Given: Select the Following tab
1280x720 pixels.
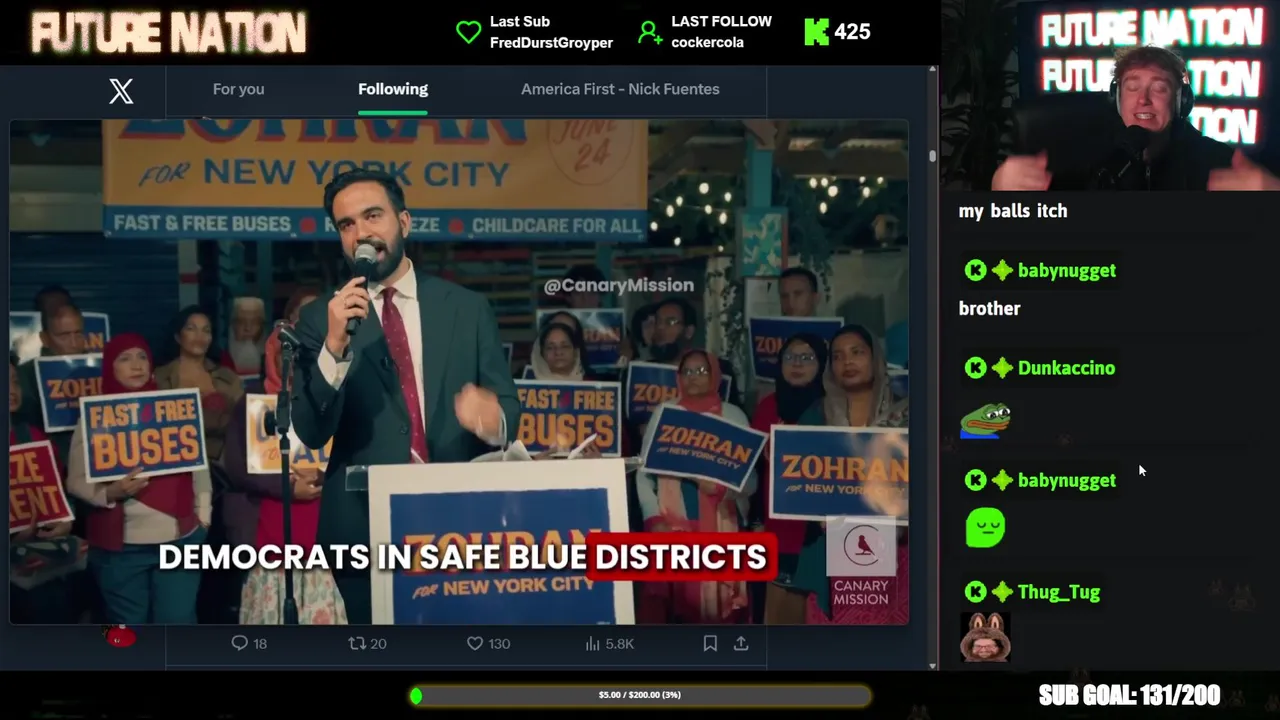Looking at the screenshot, I should [393, 89].
